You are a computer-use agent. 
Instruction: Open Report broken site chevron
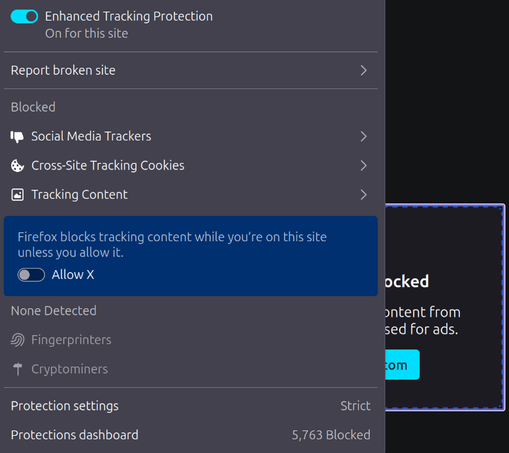click(x=364, y=70)
